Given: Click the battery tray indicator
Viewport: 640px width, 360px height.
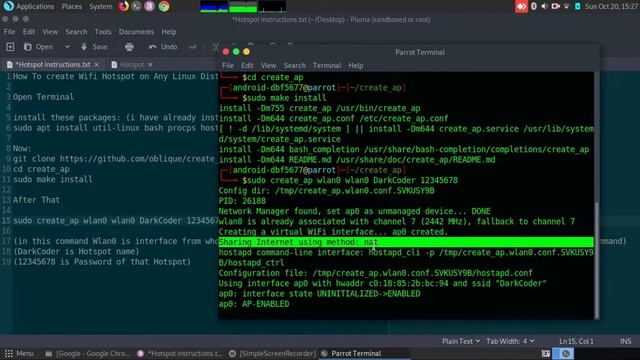Looking at the screenshot, I should 578,7.
